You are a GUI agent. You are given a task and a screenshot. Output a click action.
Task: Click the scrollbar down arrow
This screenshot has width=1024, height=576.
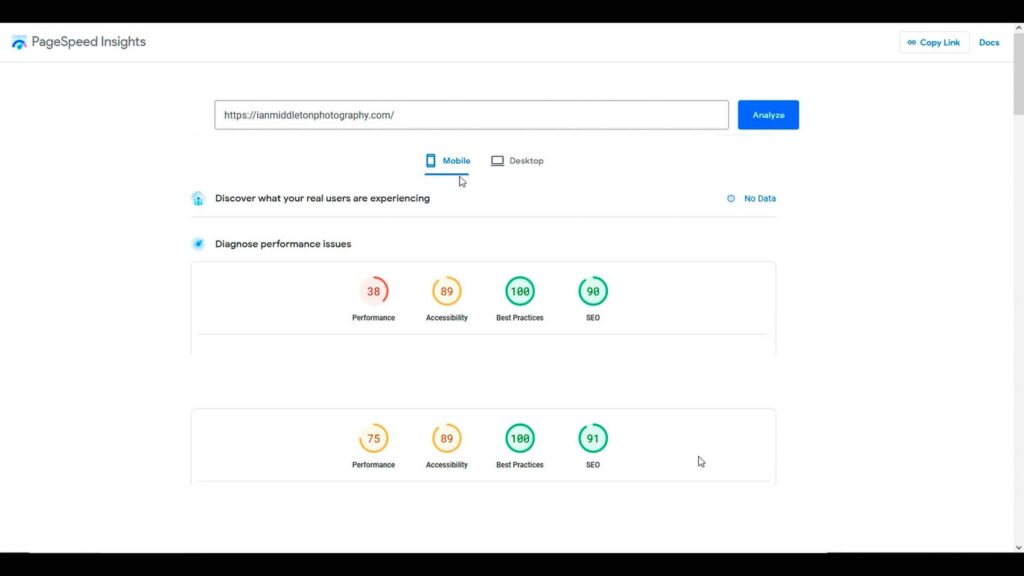(1019, 548)
